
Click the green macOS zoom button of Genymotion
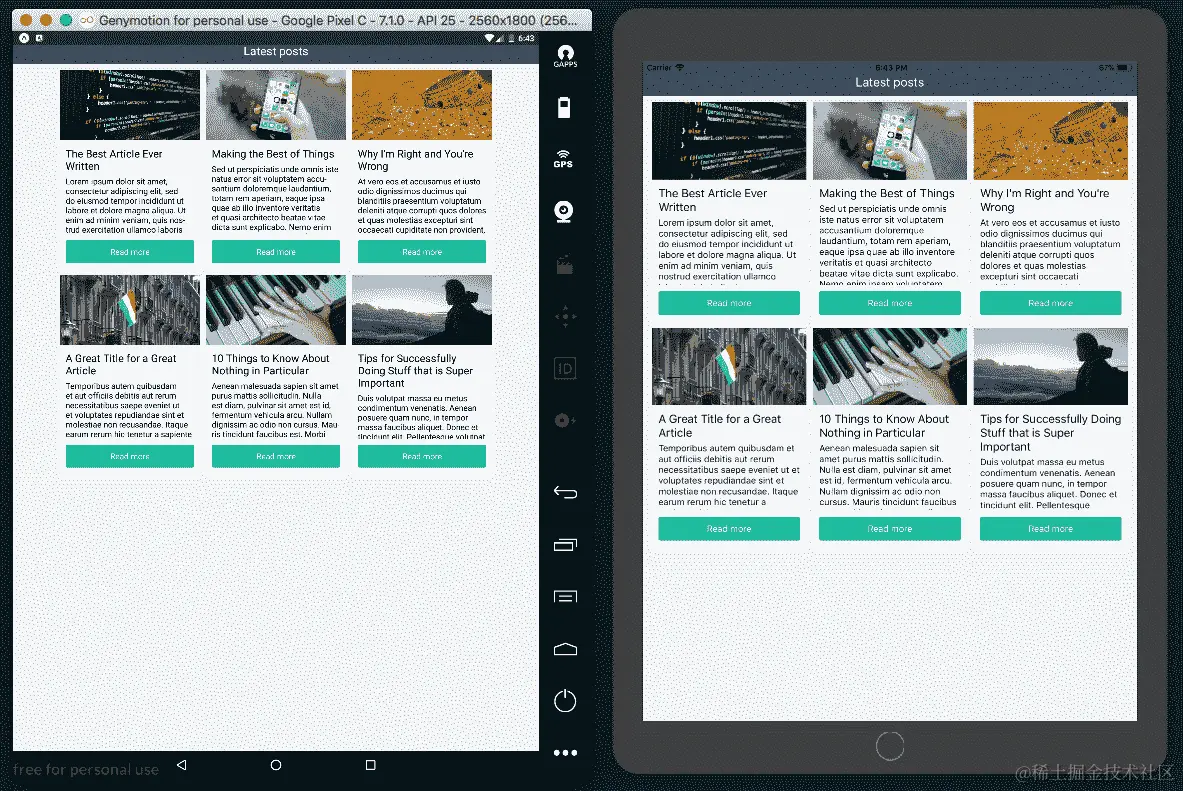click(66, 20)
